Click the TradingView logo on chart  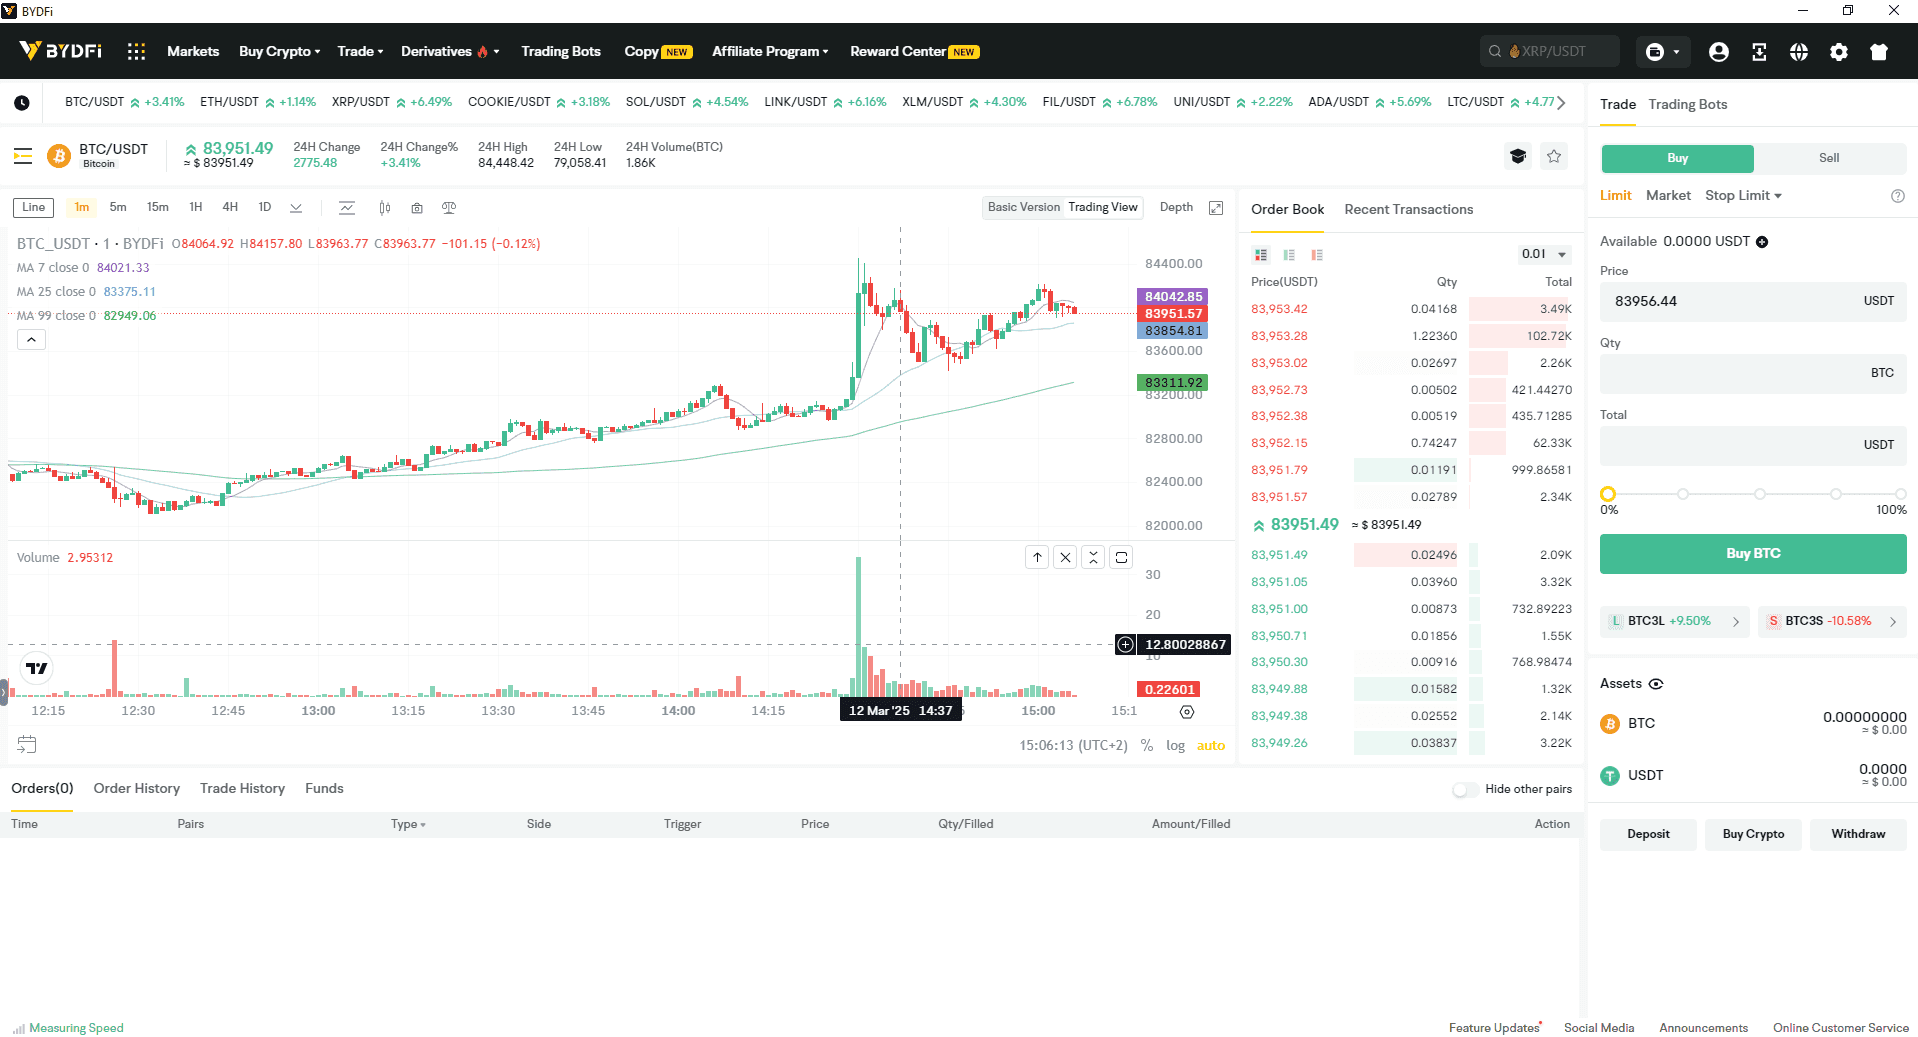click(x=37, y=668)
